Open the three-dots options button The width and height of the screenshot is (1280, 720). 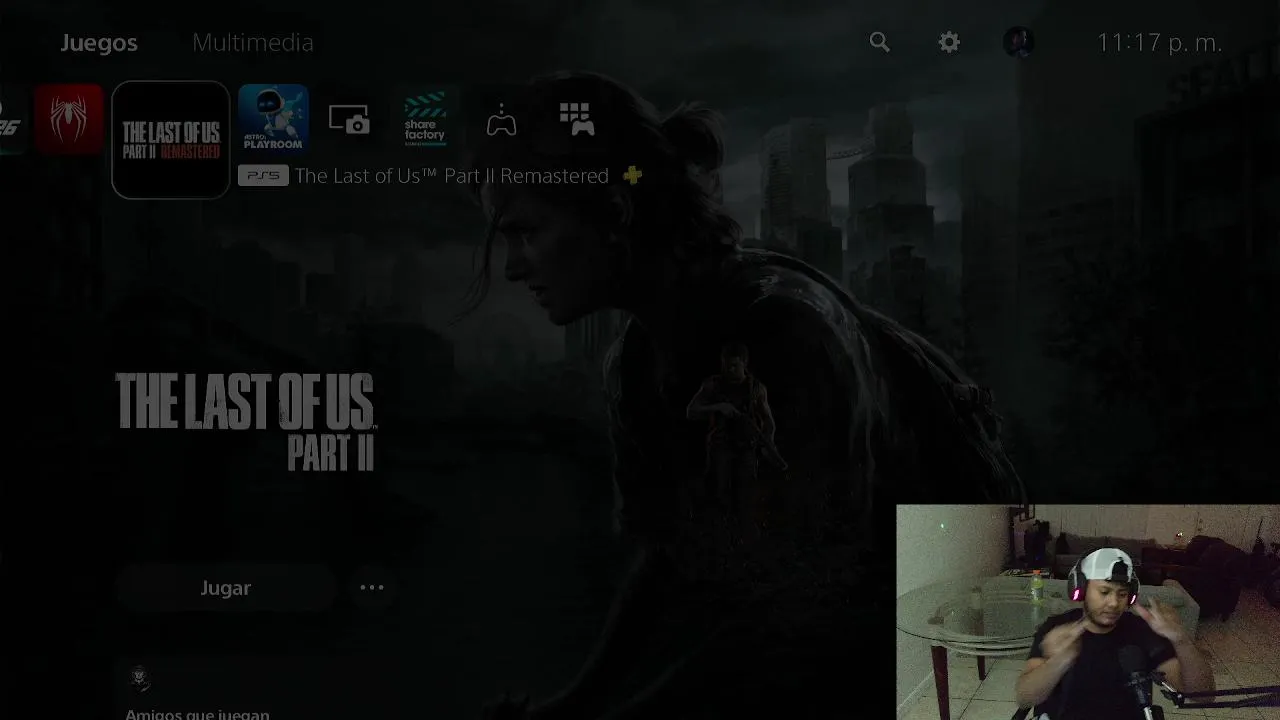pyautogui.click(x=372, y=588)
